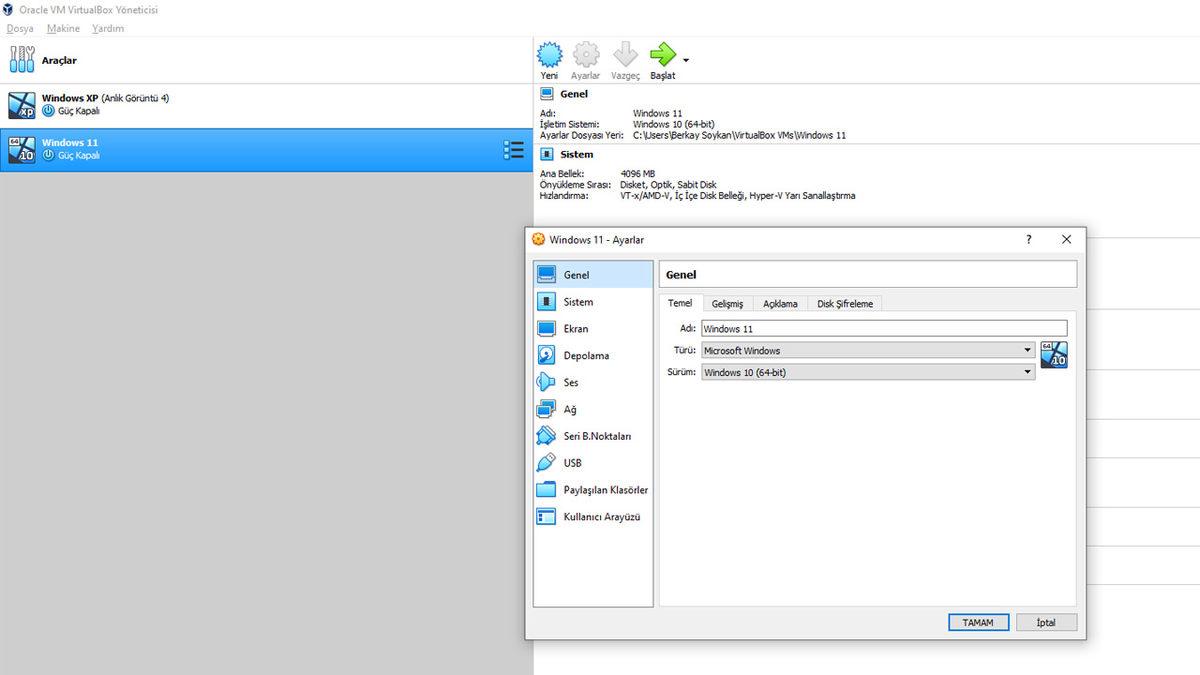Select the Seri B.Noktaları page
Viewport: 1200px width, 675px height.
[x=546, y=435]
